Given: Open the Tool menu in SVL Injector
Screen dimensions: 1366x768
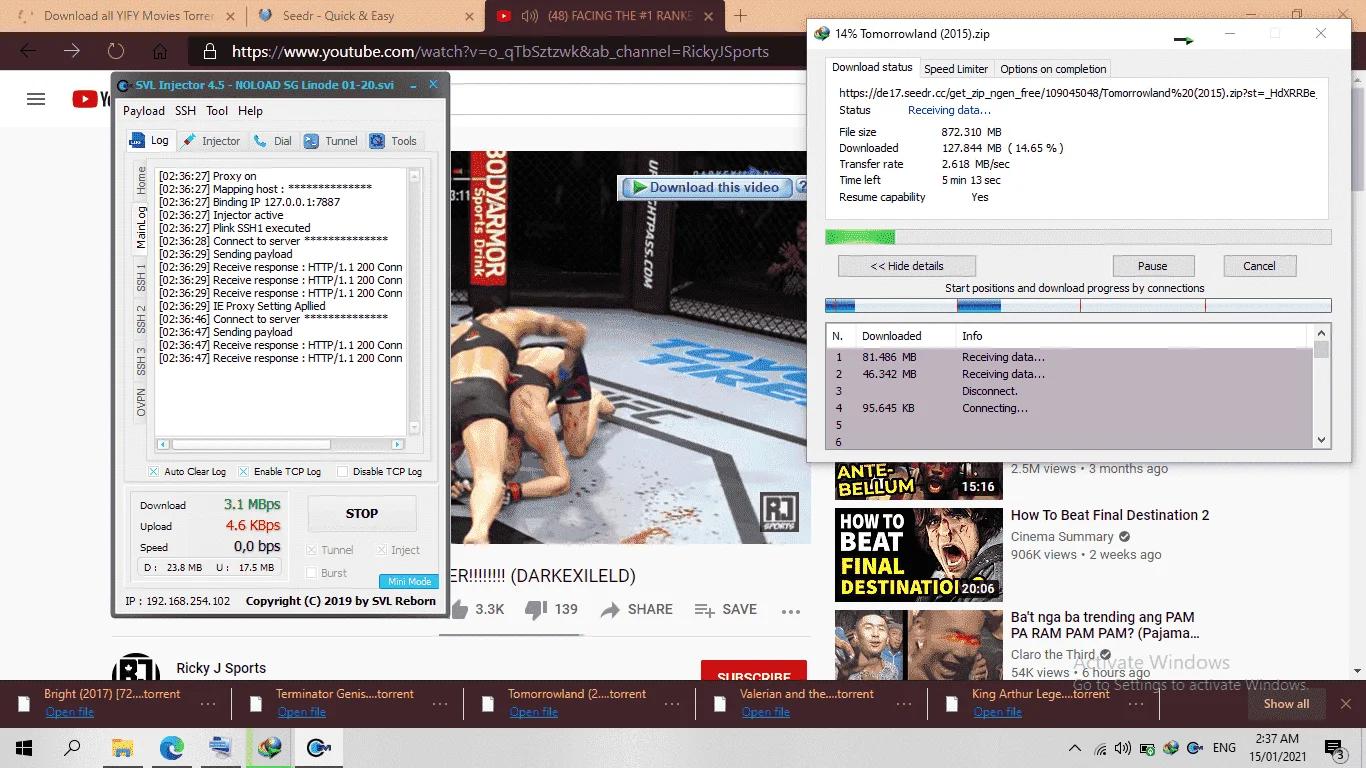Looking at the screenshot, I should click(217, 111).
